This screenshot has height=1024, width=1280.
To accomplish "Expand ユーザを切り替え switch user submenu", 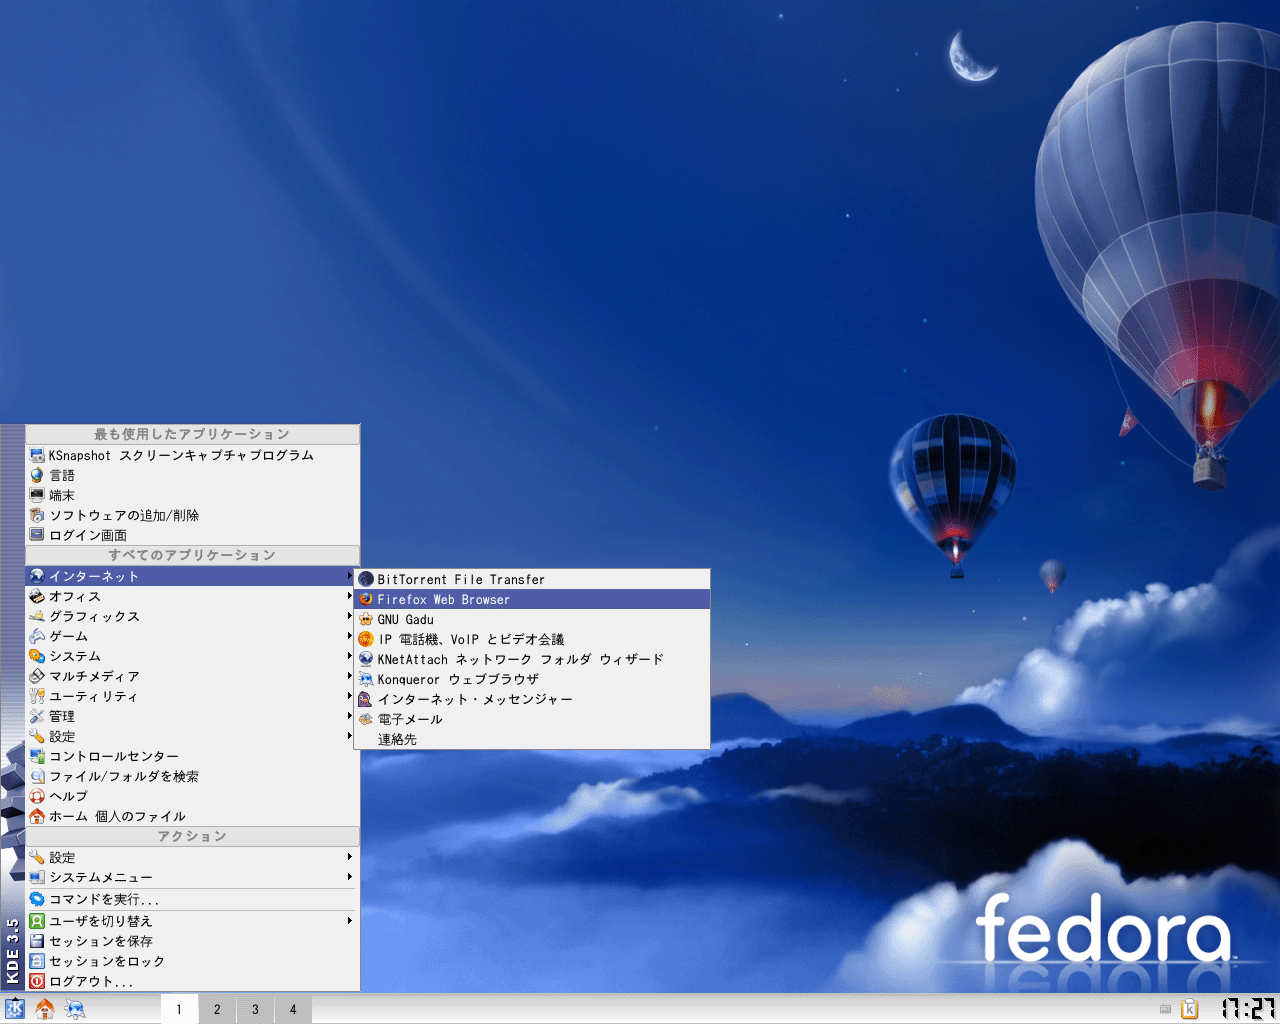I will coord(192,921).
